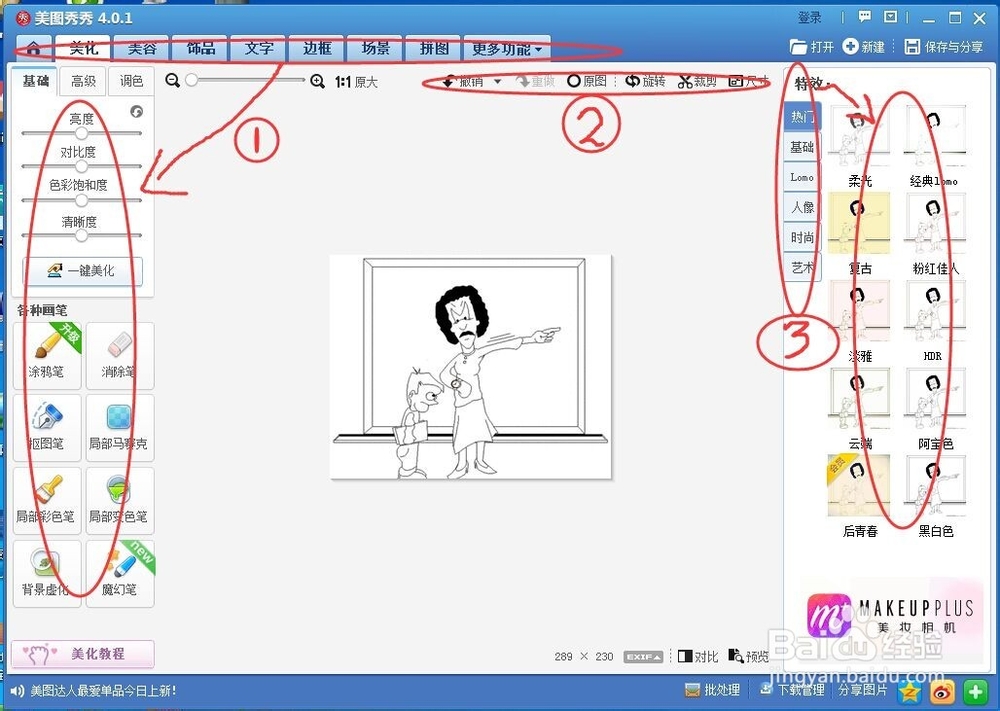
Task: Select the 背景虚化 background blur tool
Action: pyautogui.click(x=47, y=573)
